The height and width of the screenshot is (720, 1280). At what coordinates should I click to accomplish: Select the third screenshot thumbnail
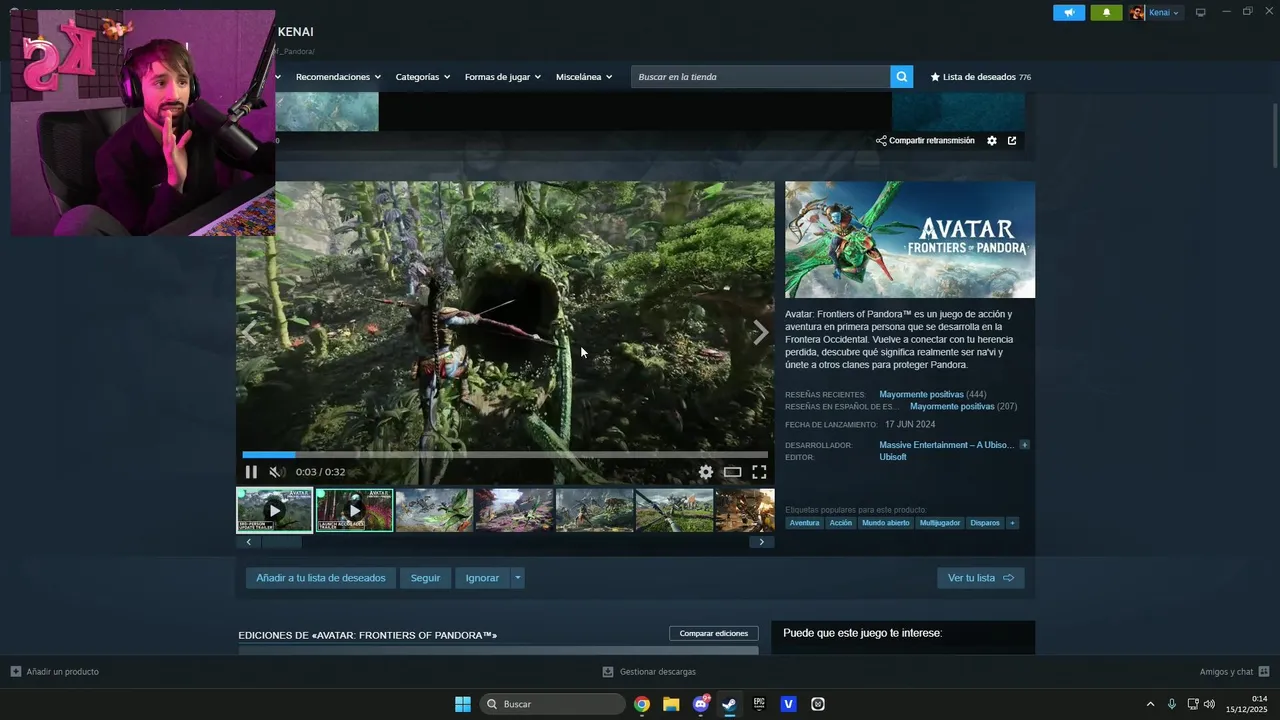[x=434, y=510]
